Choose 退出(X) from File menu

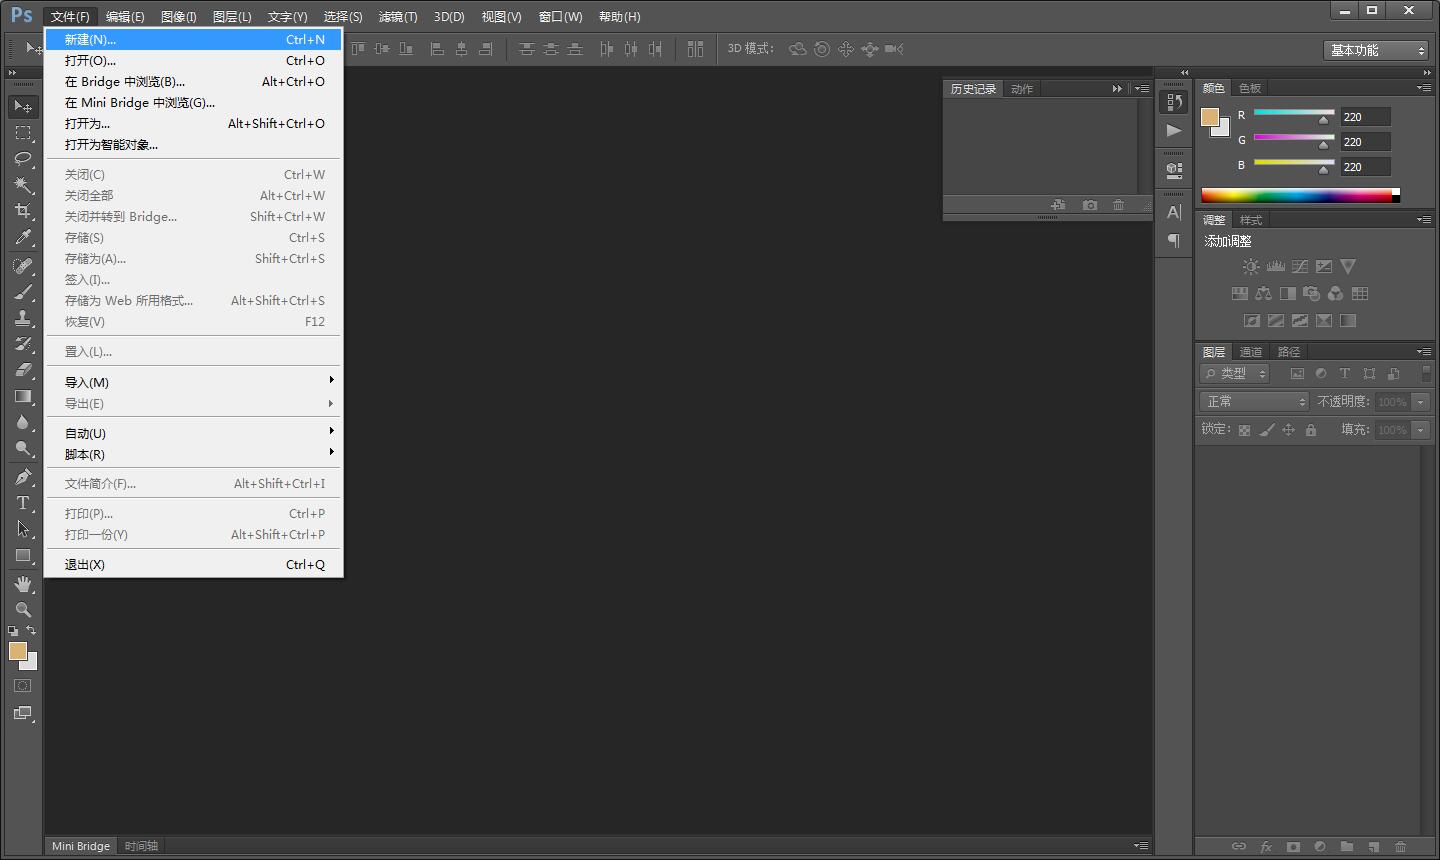[x=194, y=565]
